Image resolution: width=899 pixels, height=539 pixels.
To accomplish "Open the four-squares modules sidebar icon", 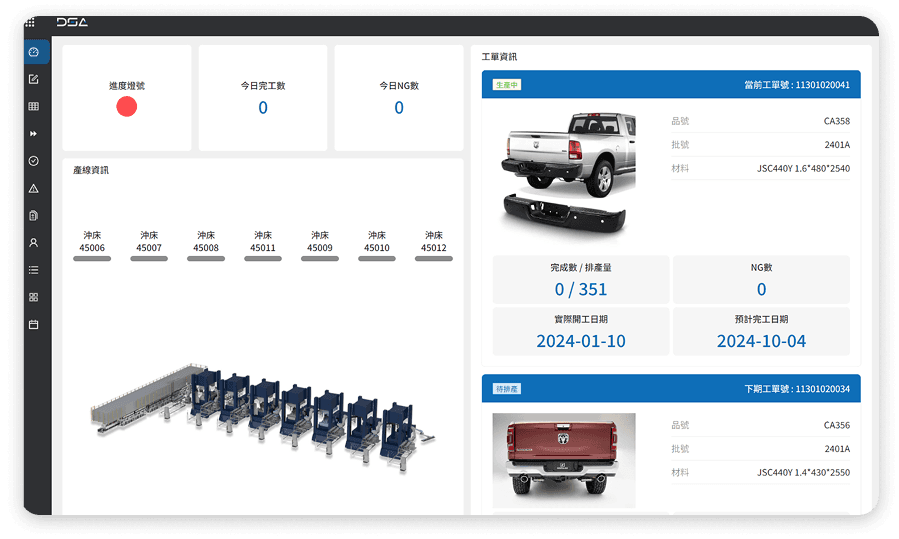I will [34, 297].
